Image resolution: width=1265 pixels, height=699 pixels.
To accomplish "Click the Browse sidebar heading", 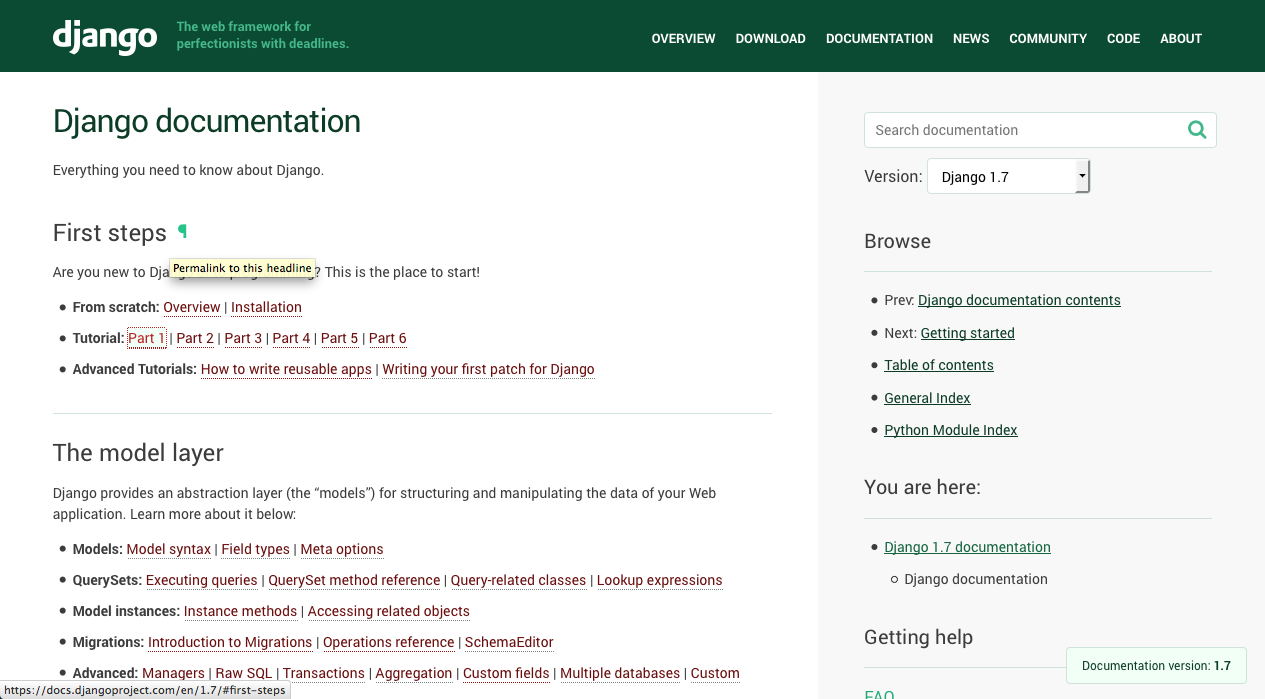I will (x=897, y=241).
